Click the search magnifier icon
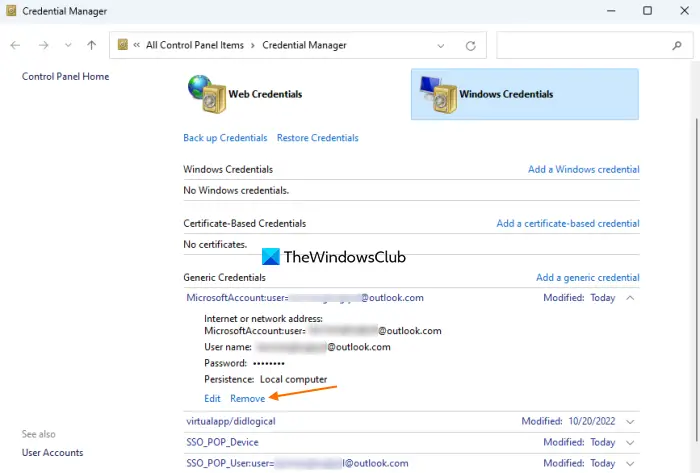The height and width of the screenshot is (473, 700). tap(677, 45)
